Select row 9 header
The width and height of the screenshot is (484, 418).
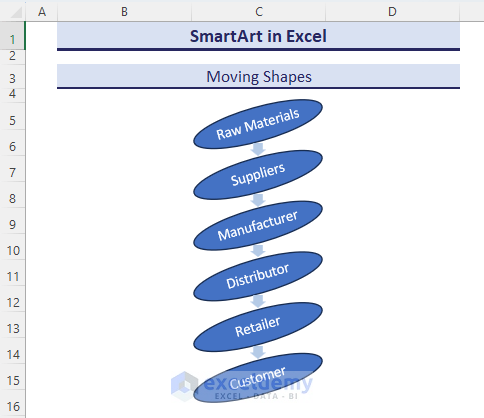point(12,221)
